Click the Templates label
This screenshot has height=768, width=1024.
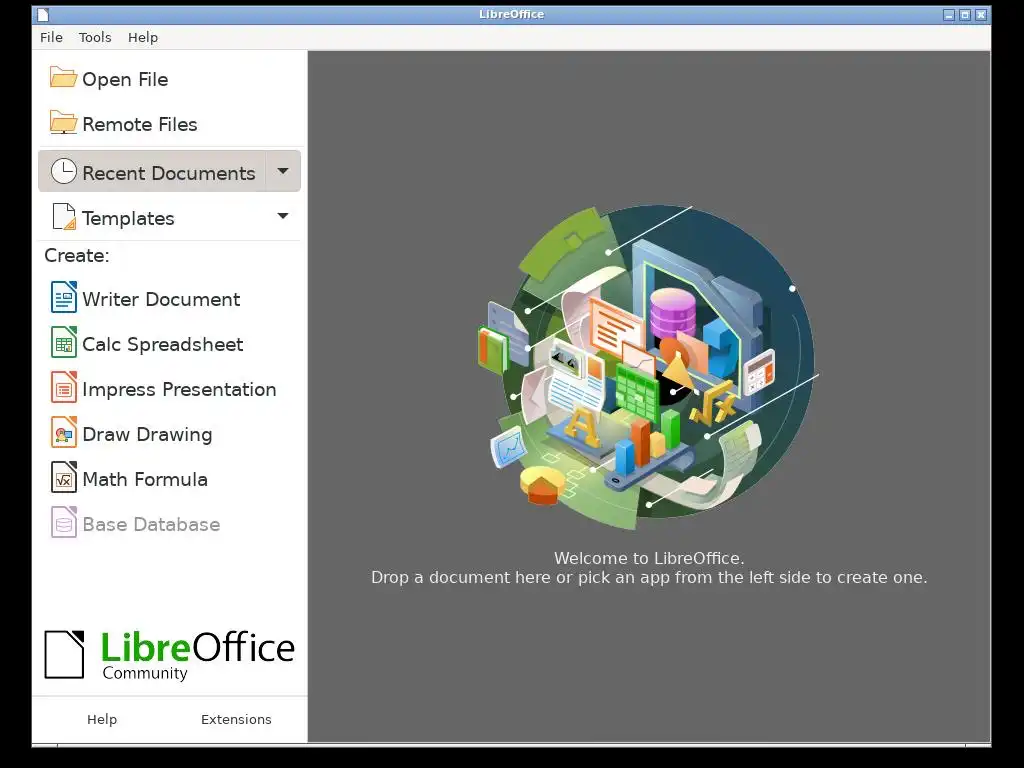click(x=128, y=218)
